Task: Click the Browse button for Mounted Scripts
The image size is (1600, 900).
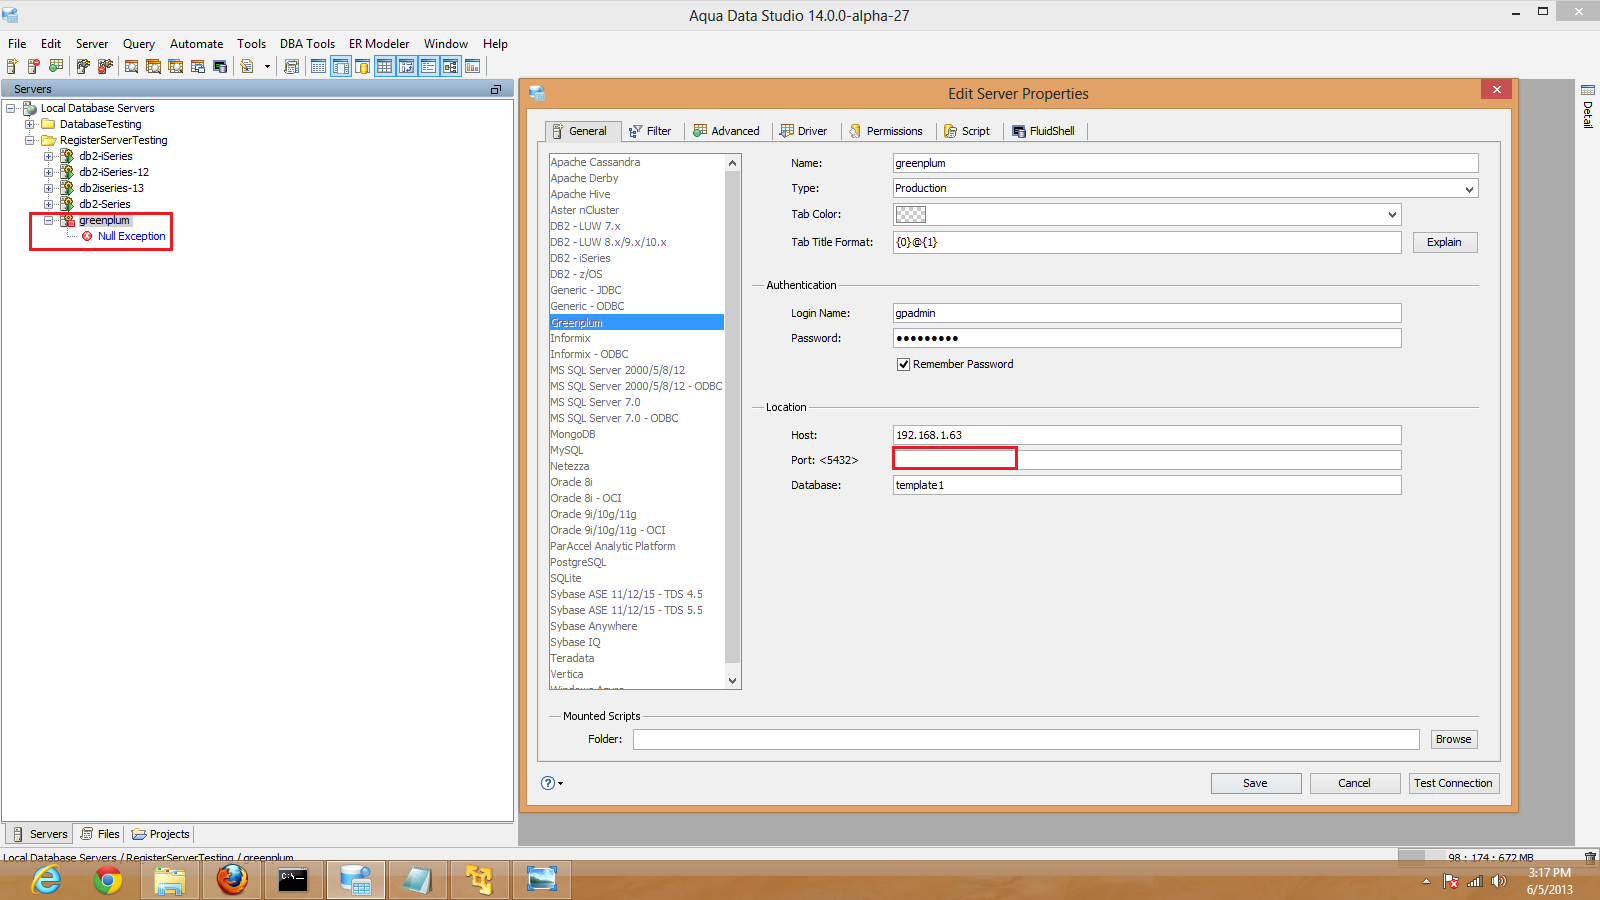Action: click(x=1454, y=739)
